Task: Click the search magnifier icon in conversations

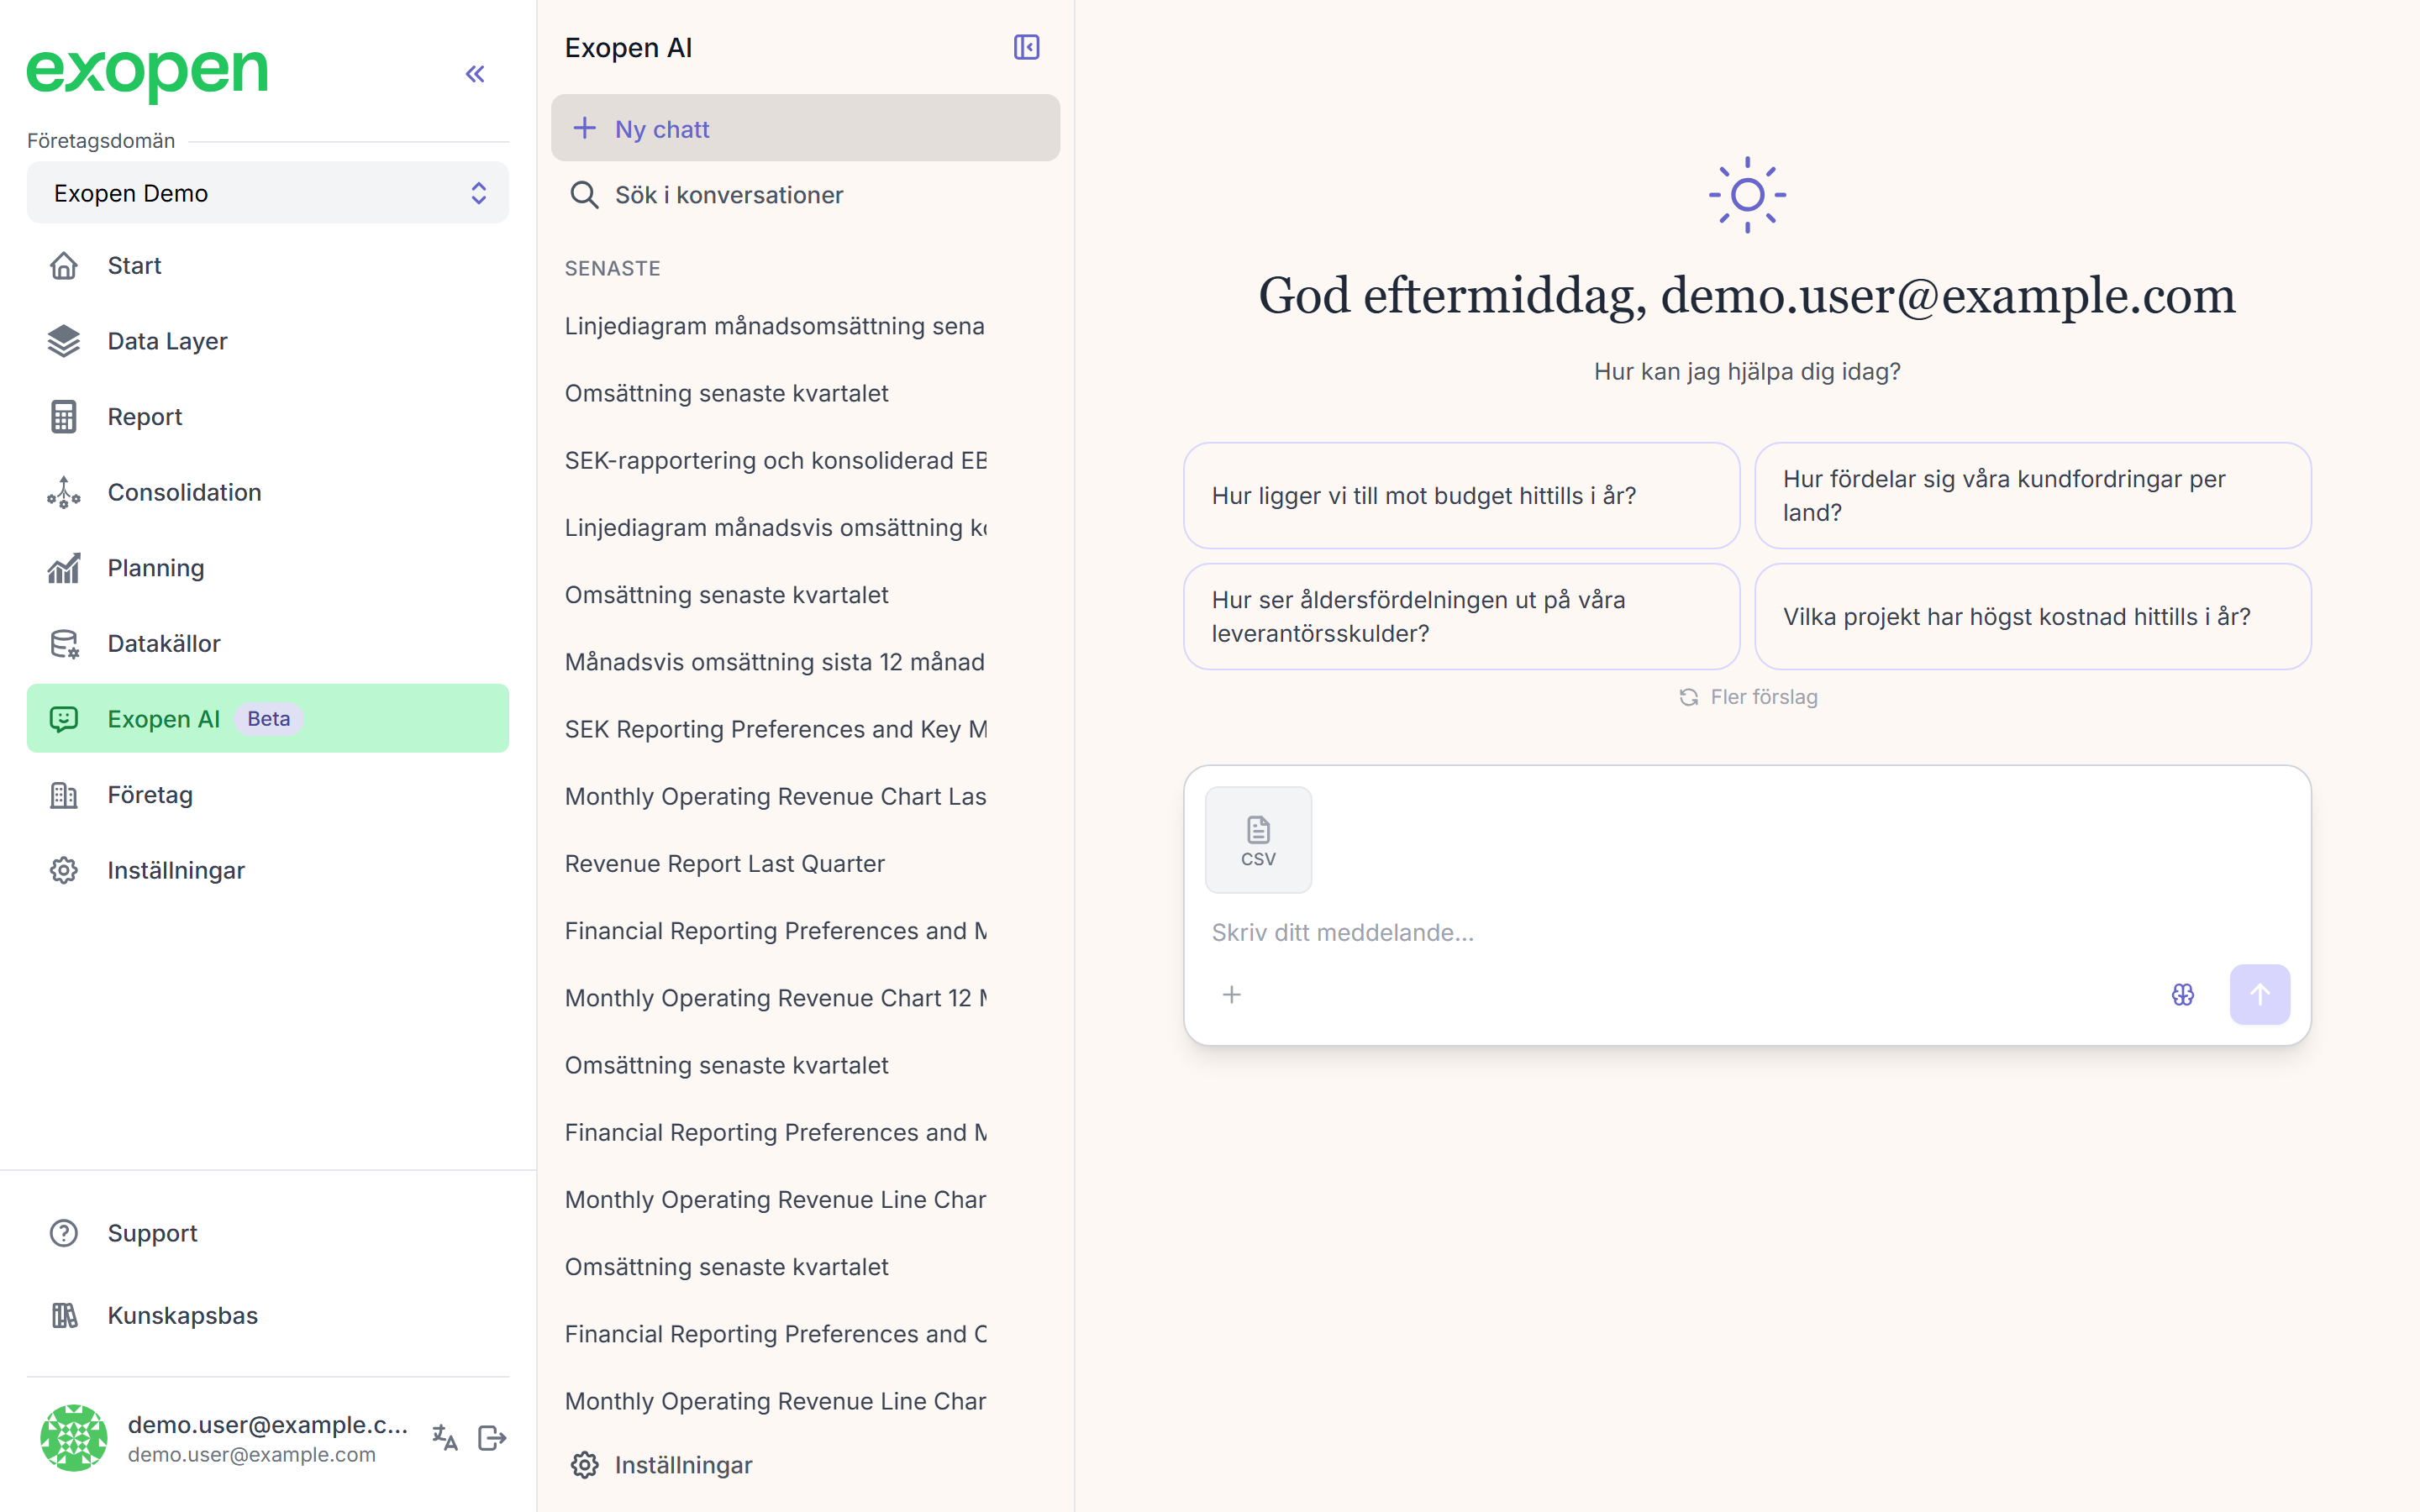Action: pos(584,195)
